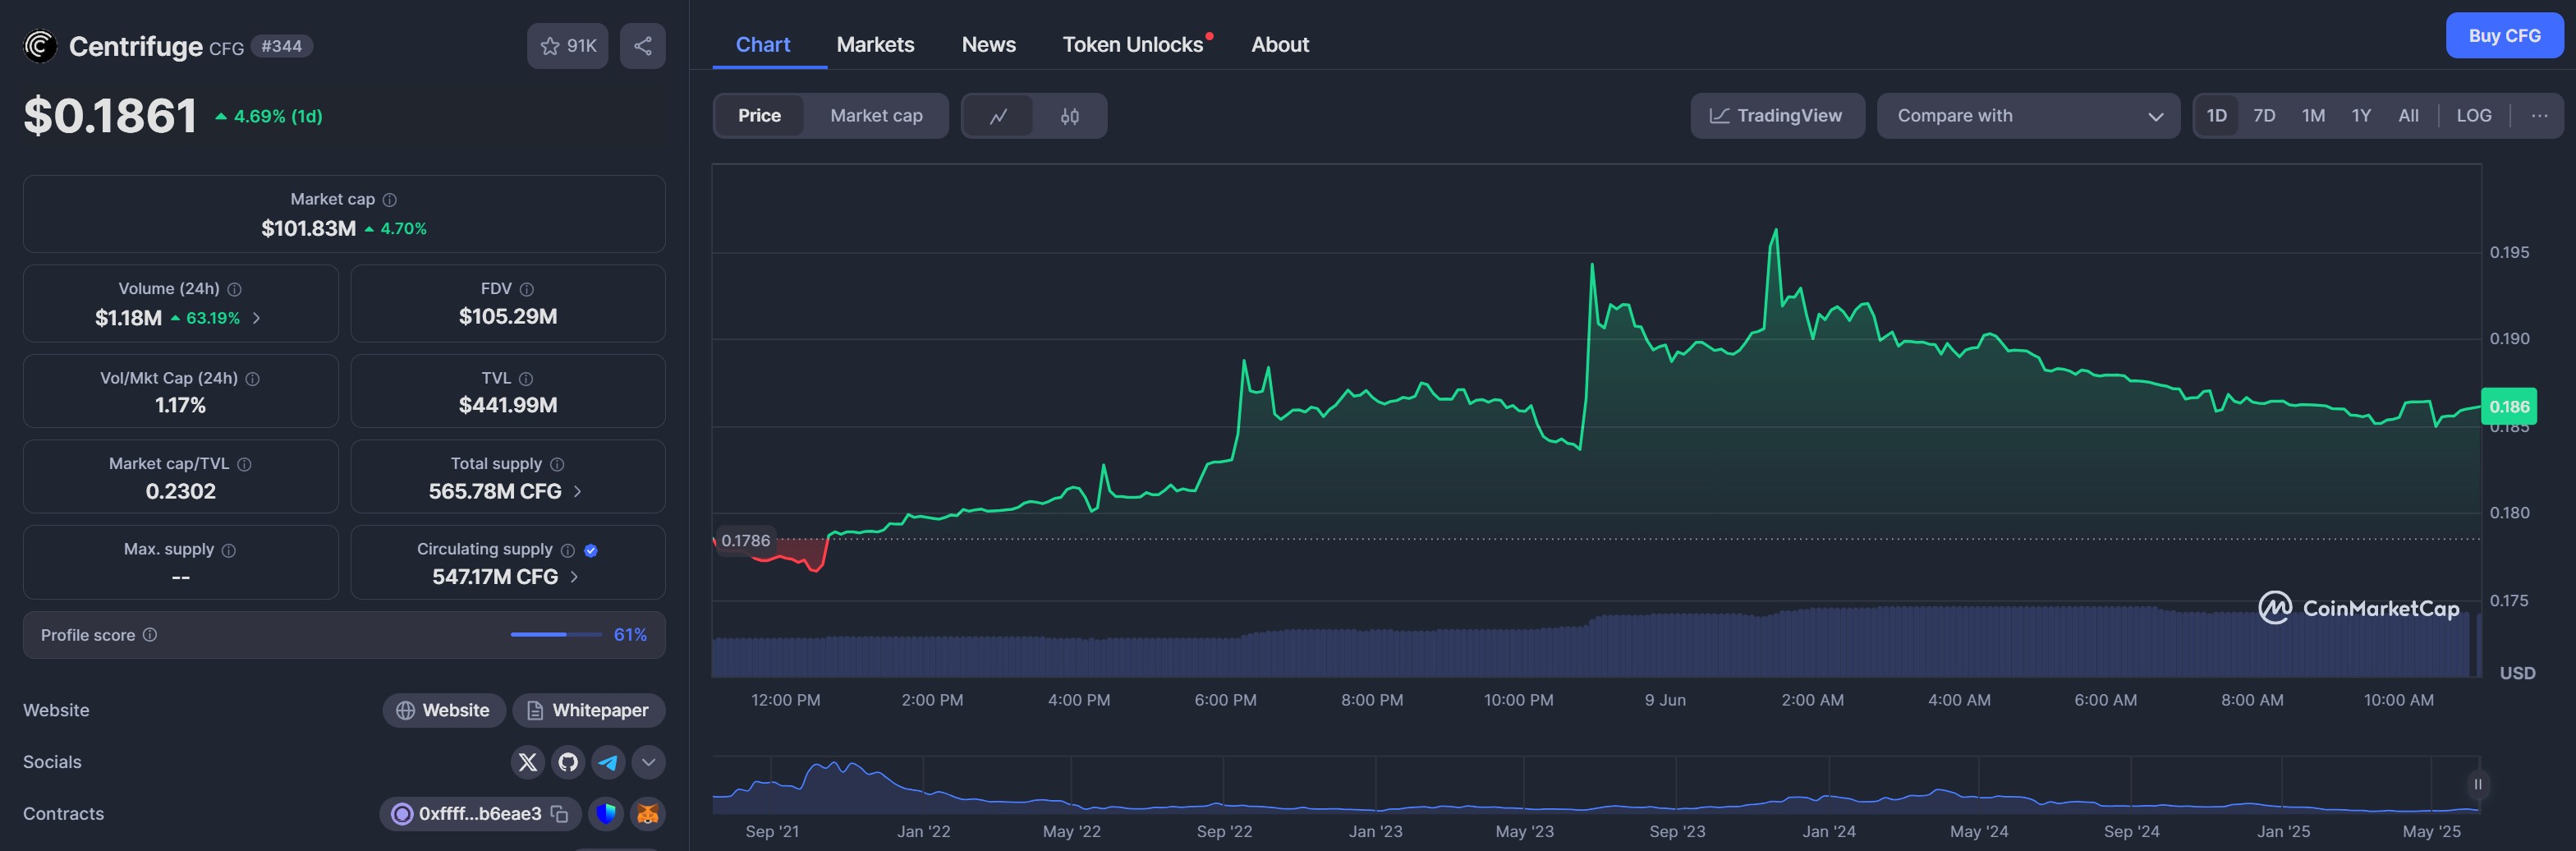Open the Markets tab

pos(875,45)
